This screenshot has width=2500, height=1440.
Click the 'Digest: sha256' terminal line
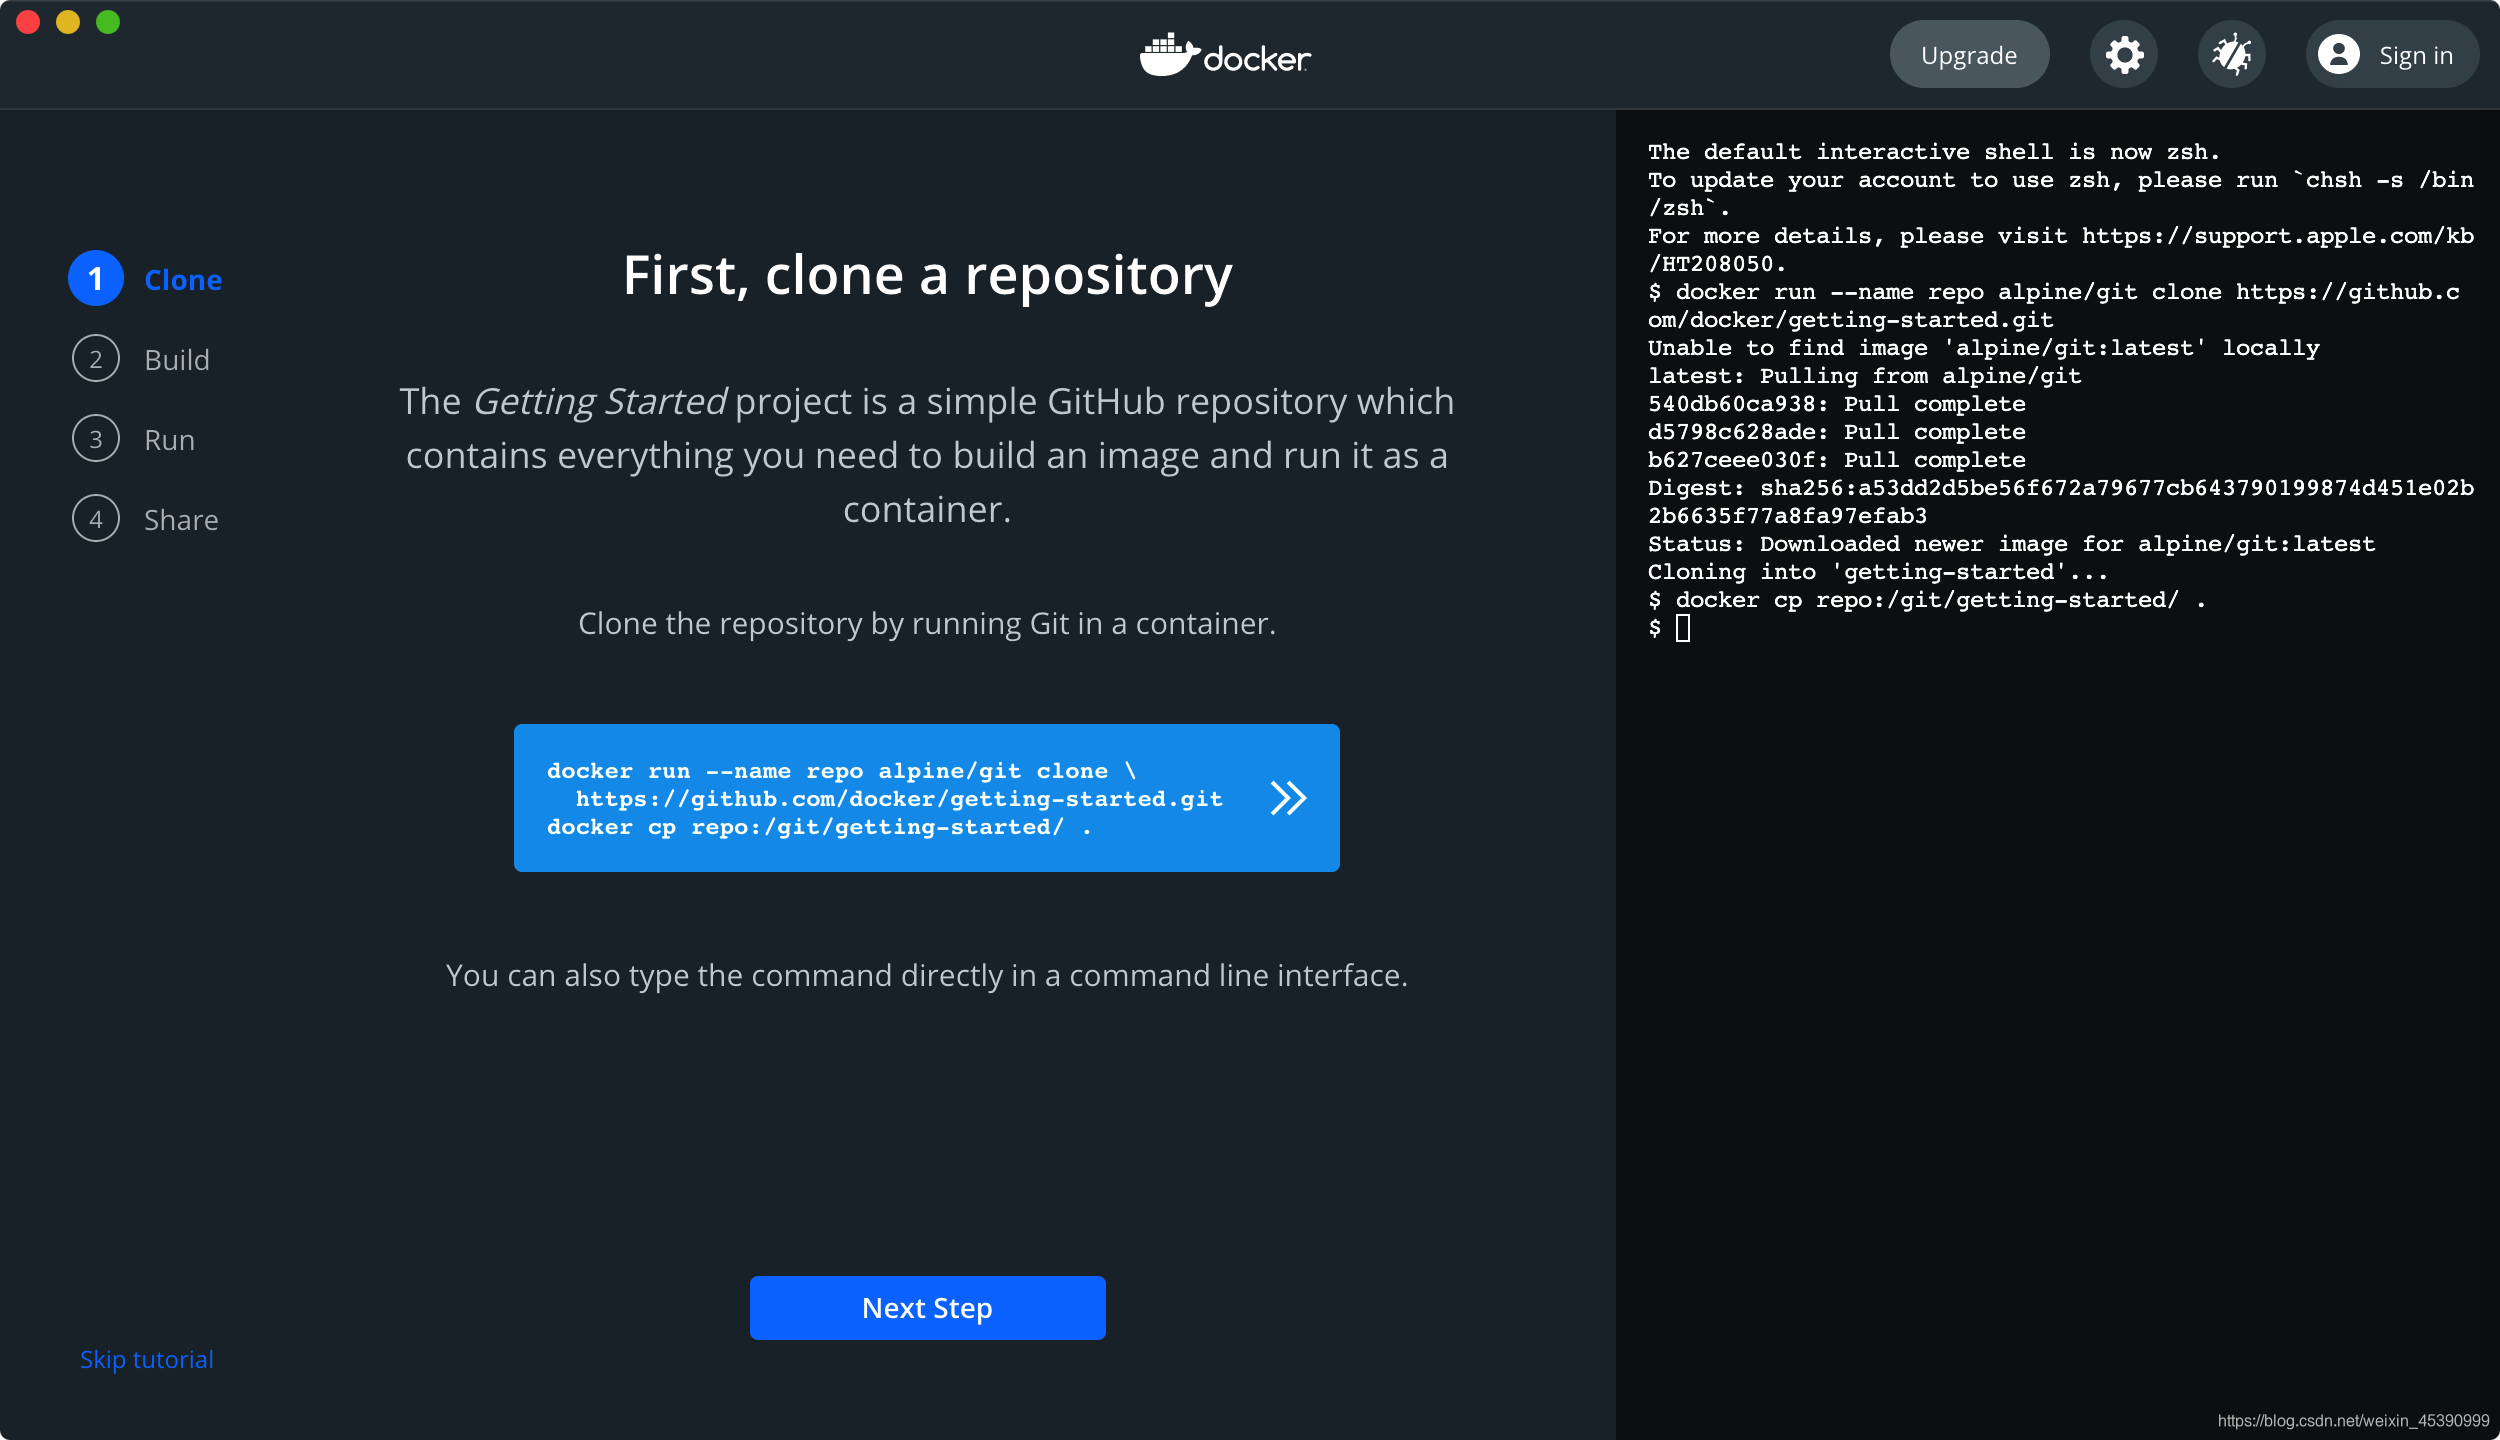click(x=2061, y=502)
